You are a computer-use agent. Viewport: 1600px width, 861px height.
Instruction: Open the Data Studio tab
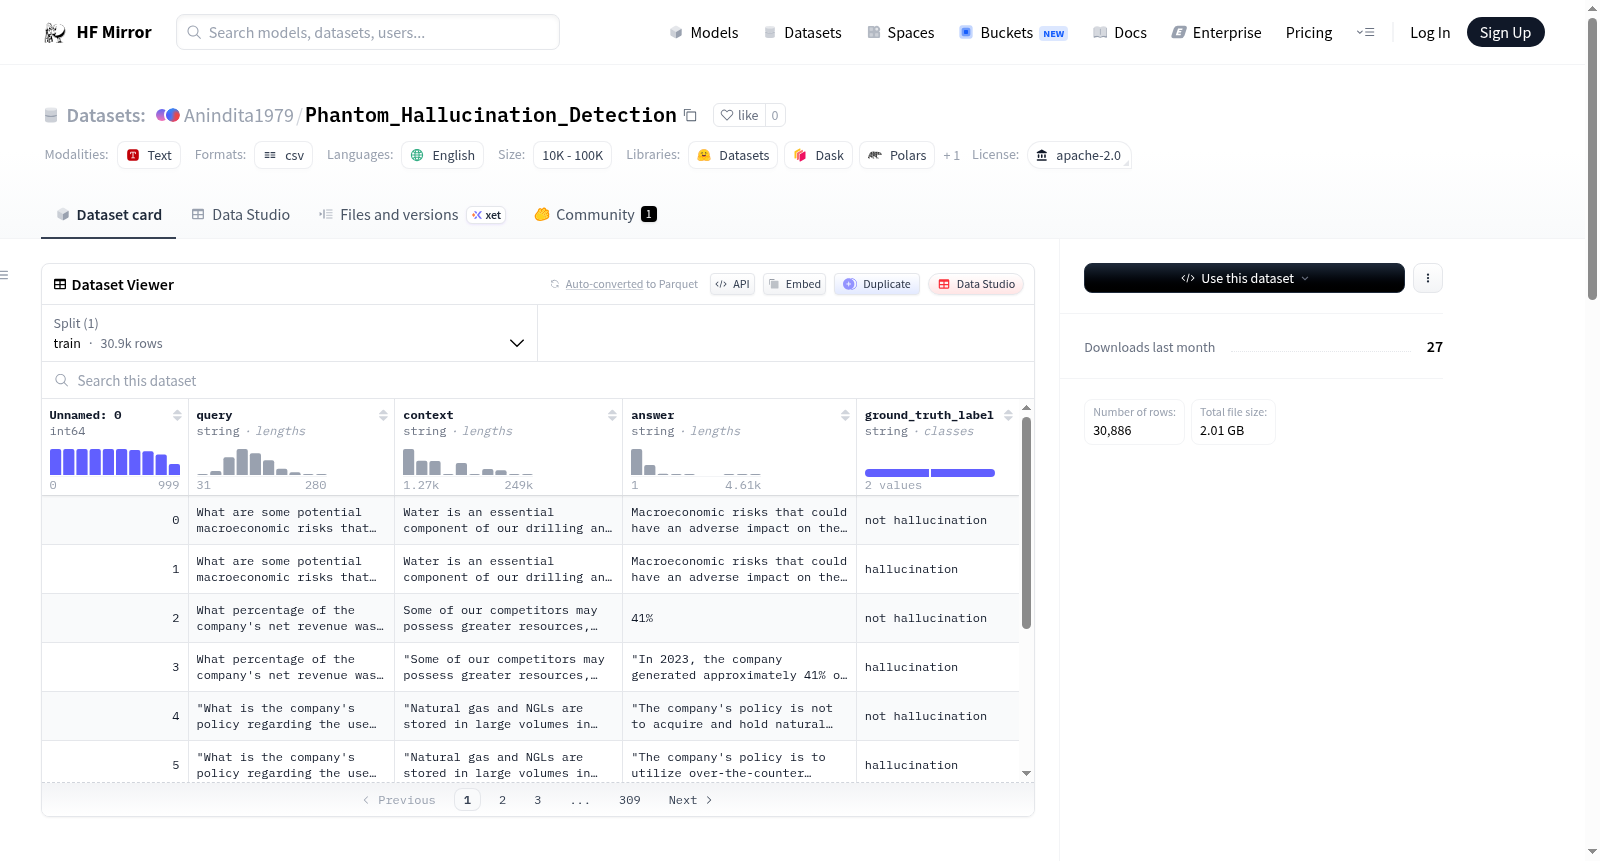tap(241, 215)
